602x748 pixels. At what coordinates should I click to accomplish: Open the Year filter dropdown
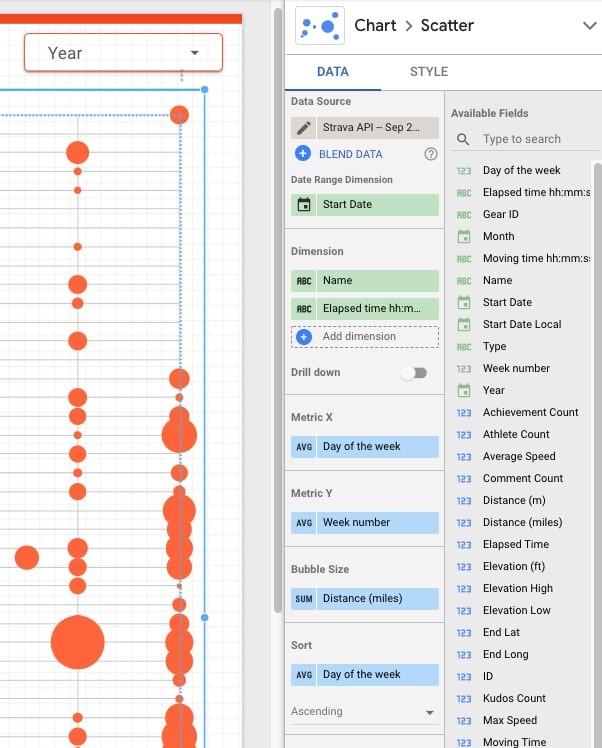coord(124,53)
